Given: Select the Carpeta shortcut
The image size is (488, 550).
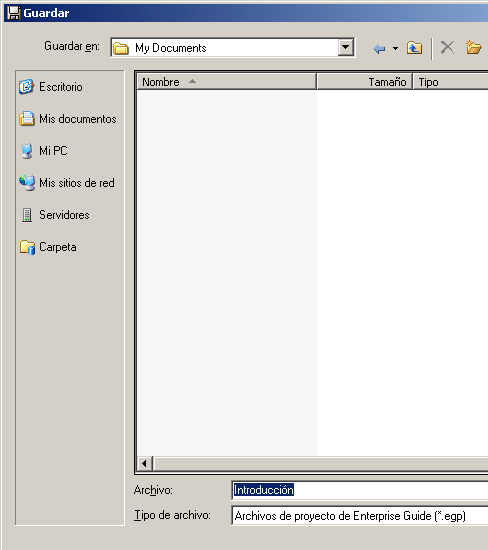Looking at the screenshot, I should point(48,247).
